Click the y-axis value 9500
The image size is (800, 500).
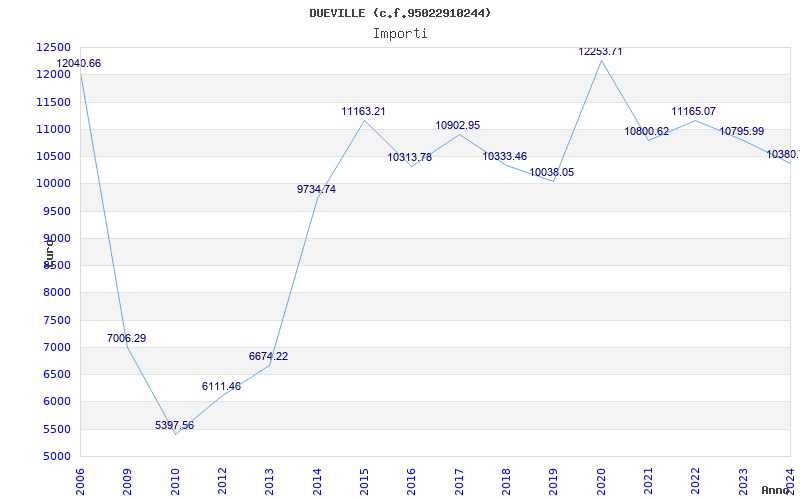[56, 211]
